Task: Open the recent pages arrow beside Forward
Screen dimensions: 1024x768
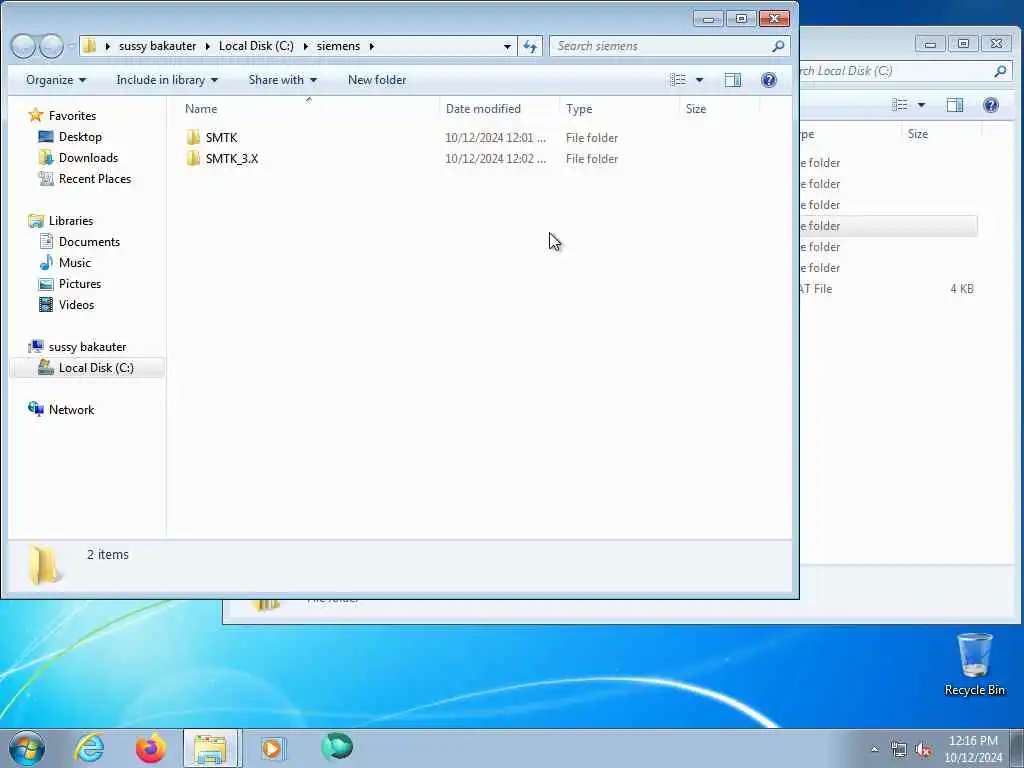Action: 71,46
